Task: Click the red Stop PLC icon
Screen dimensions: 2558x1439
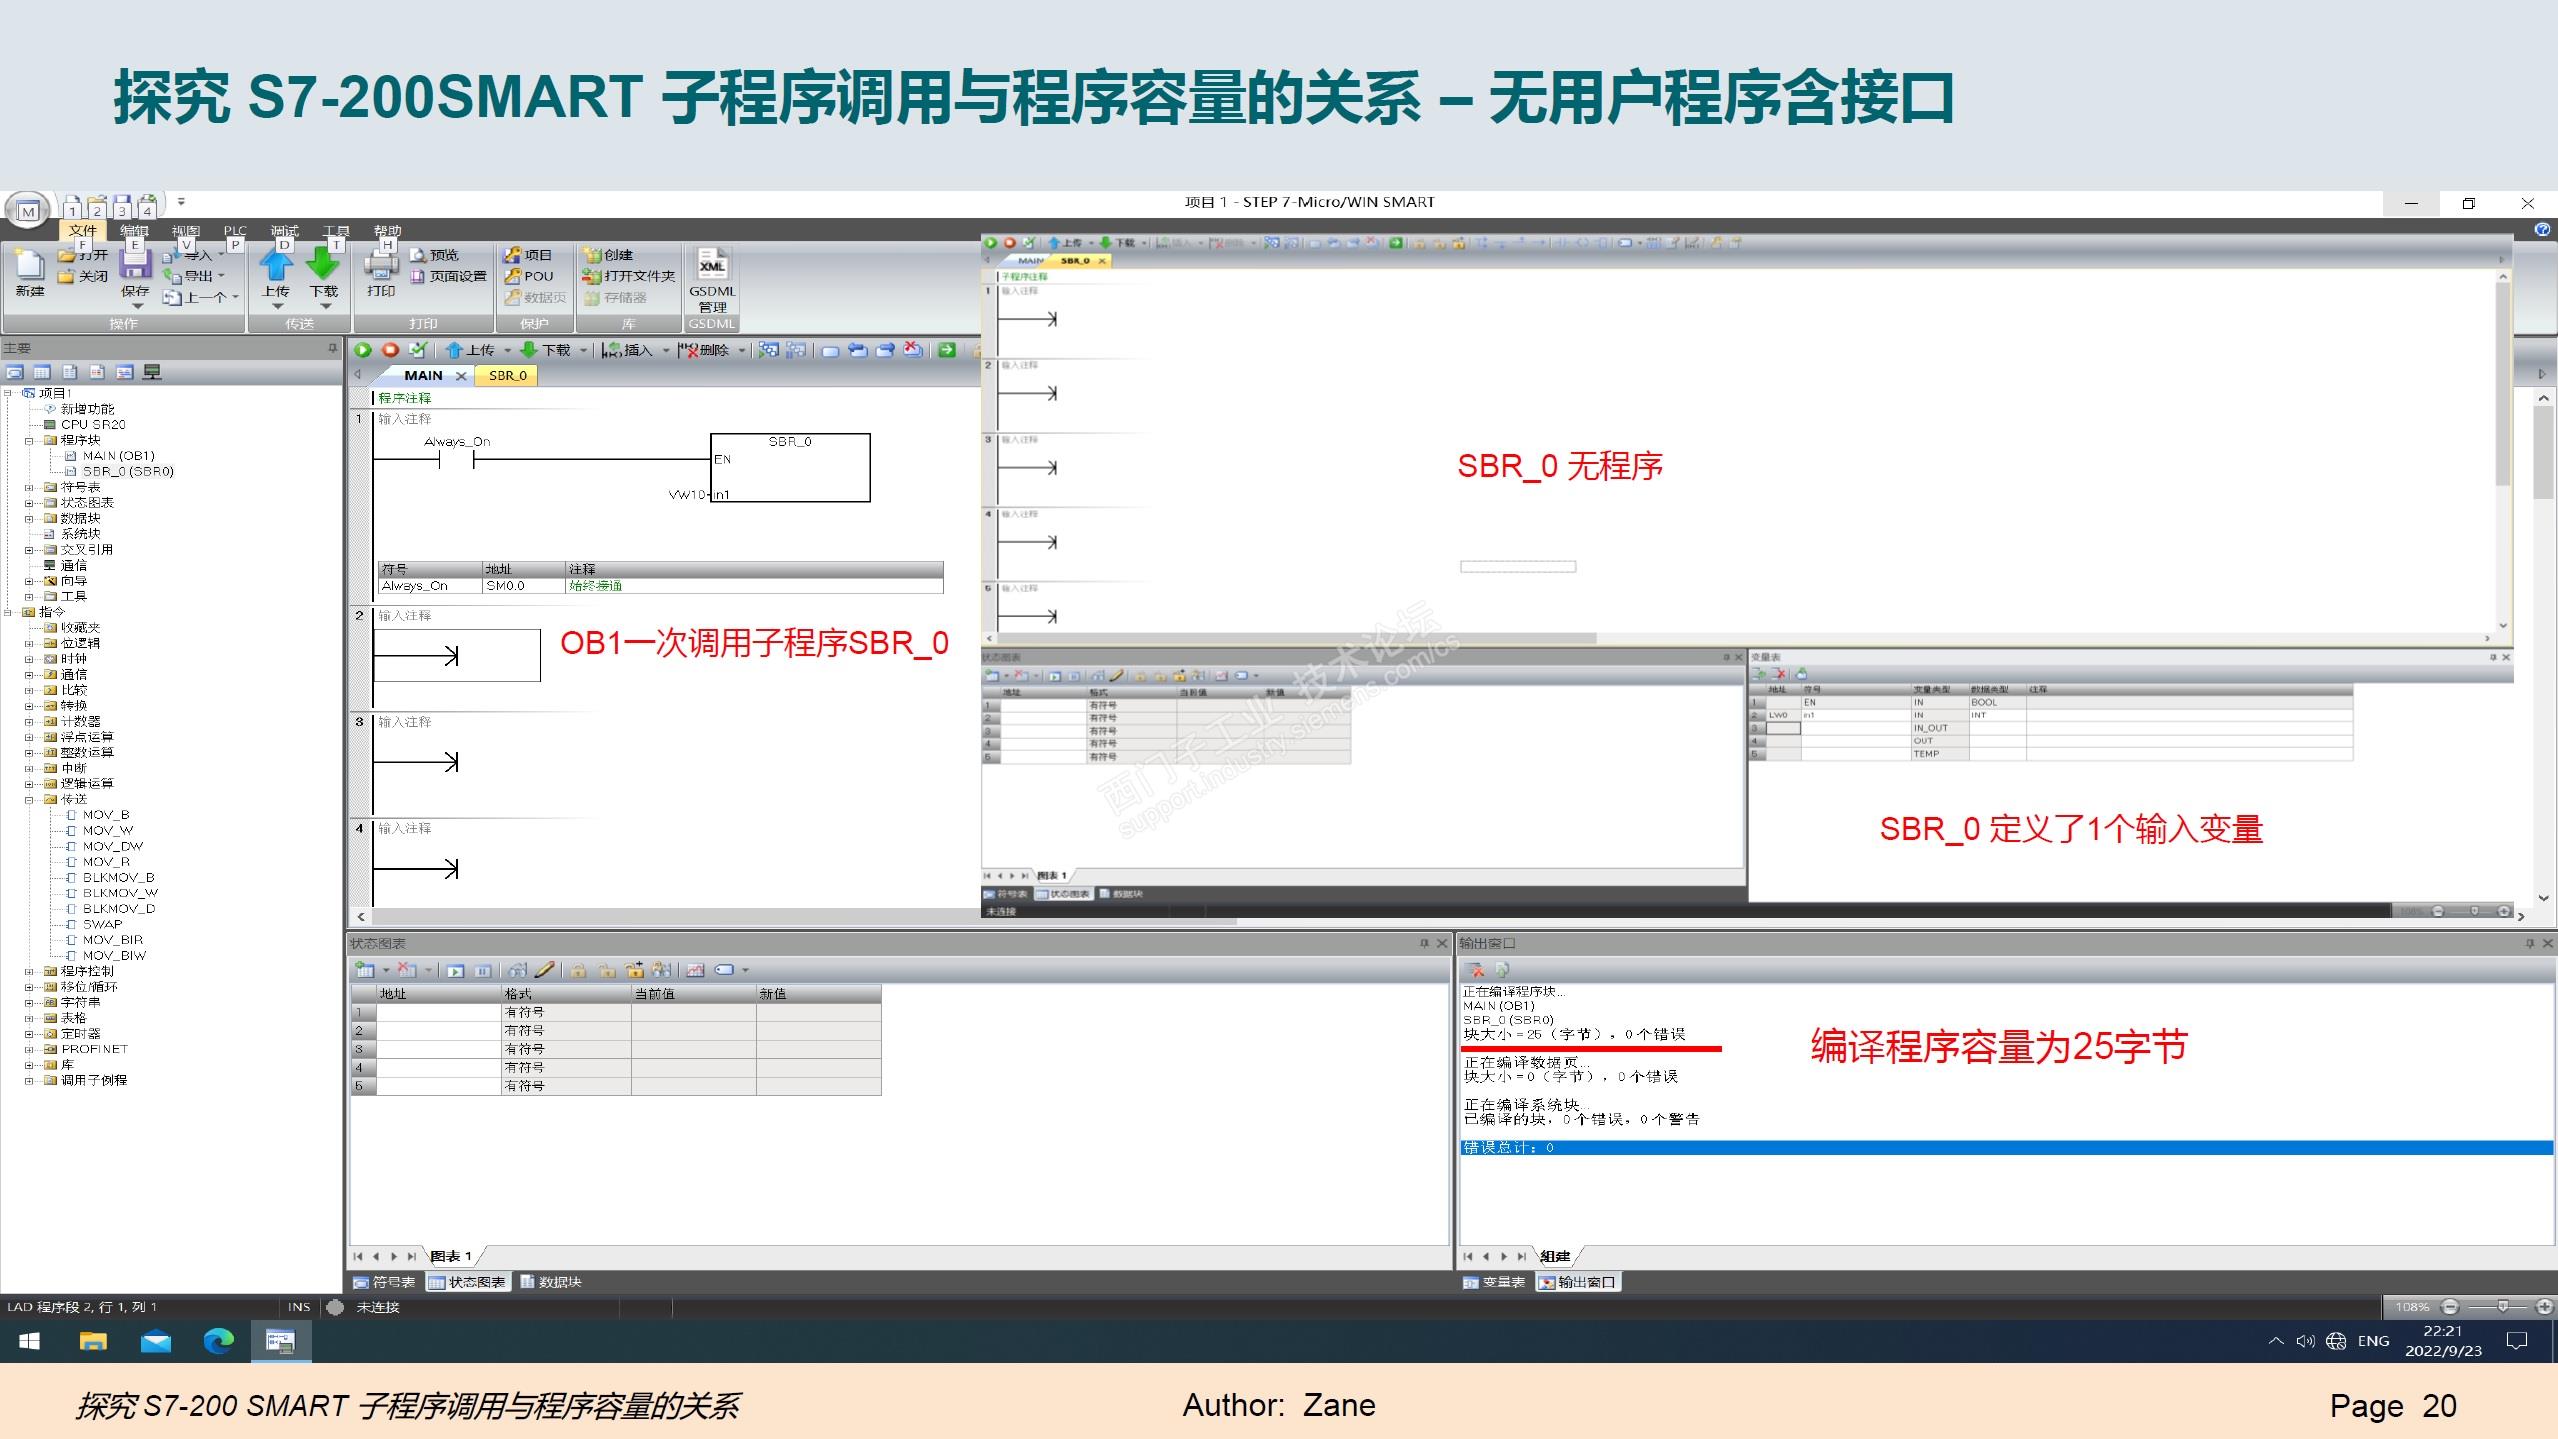Action: point(391,350)
